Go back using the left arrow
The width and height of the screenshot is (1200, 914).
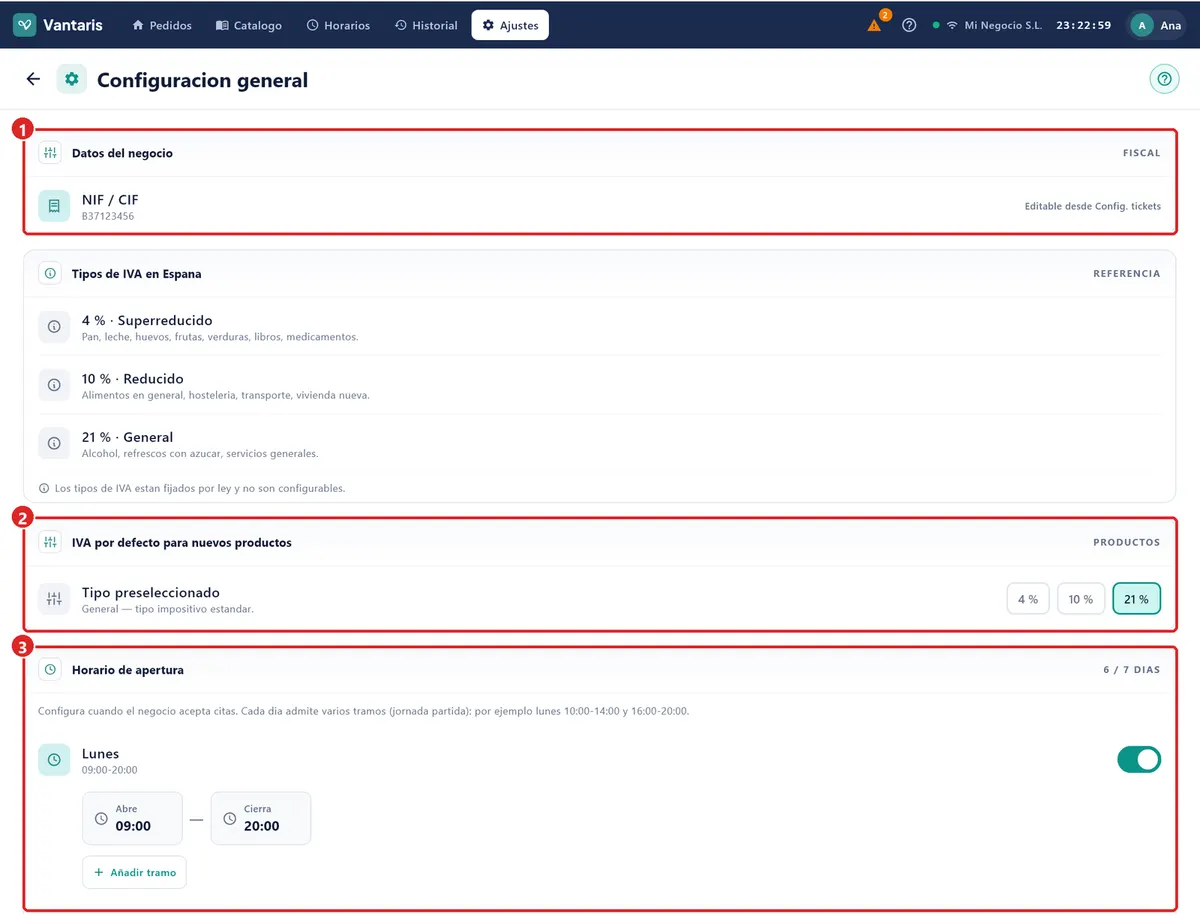(33, 79)
